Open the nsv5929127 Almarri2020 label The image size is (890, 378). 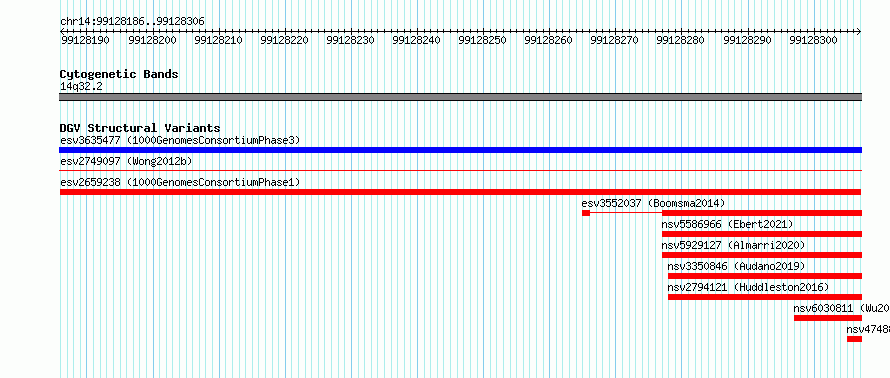click(733, 245)
